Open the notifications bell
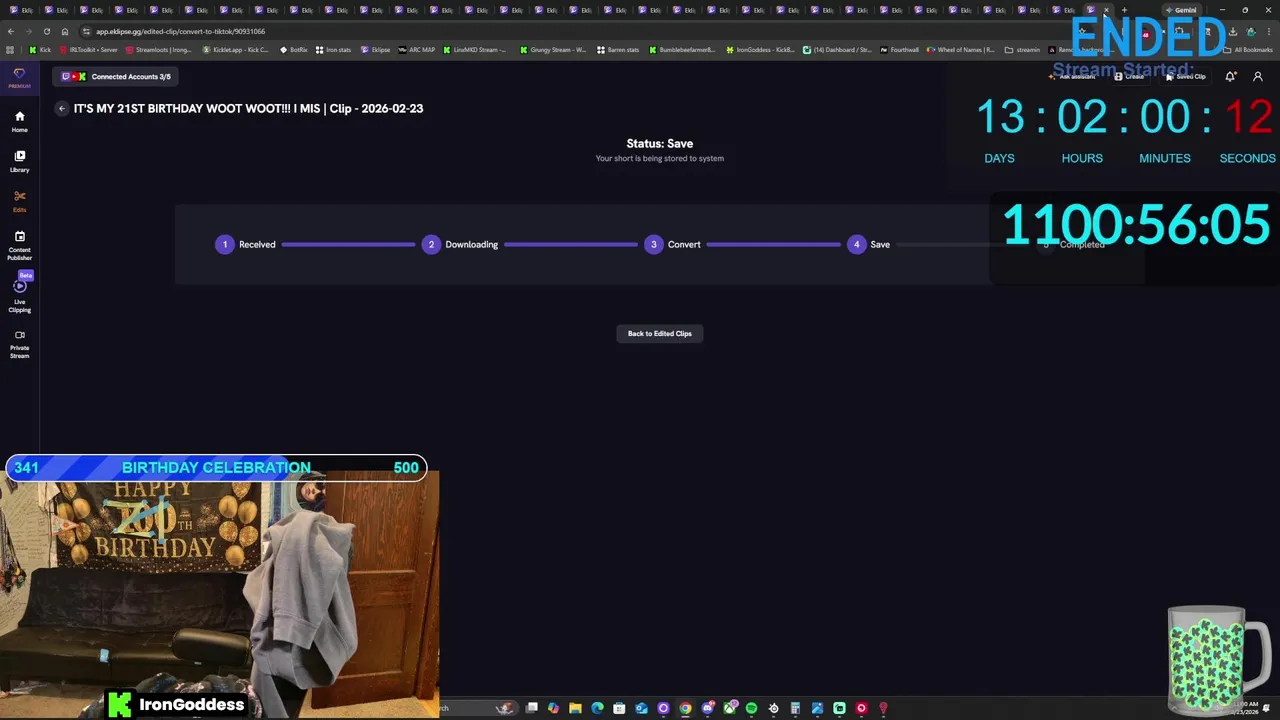This screenshot has width=1280, height=720. 1230,76
